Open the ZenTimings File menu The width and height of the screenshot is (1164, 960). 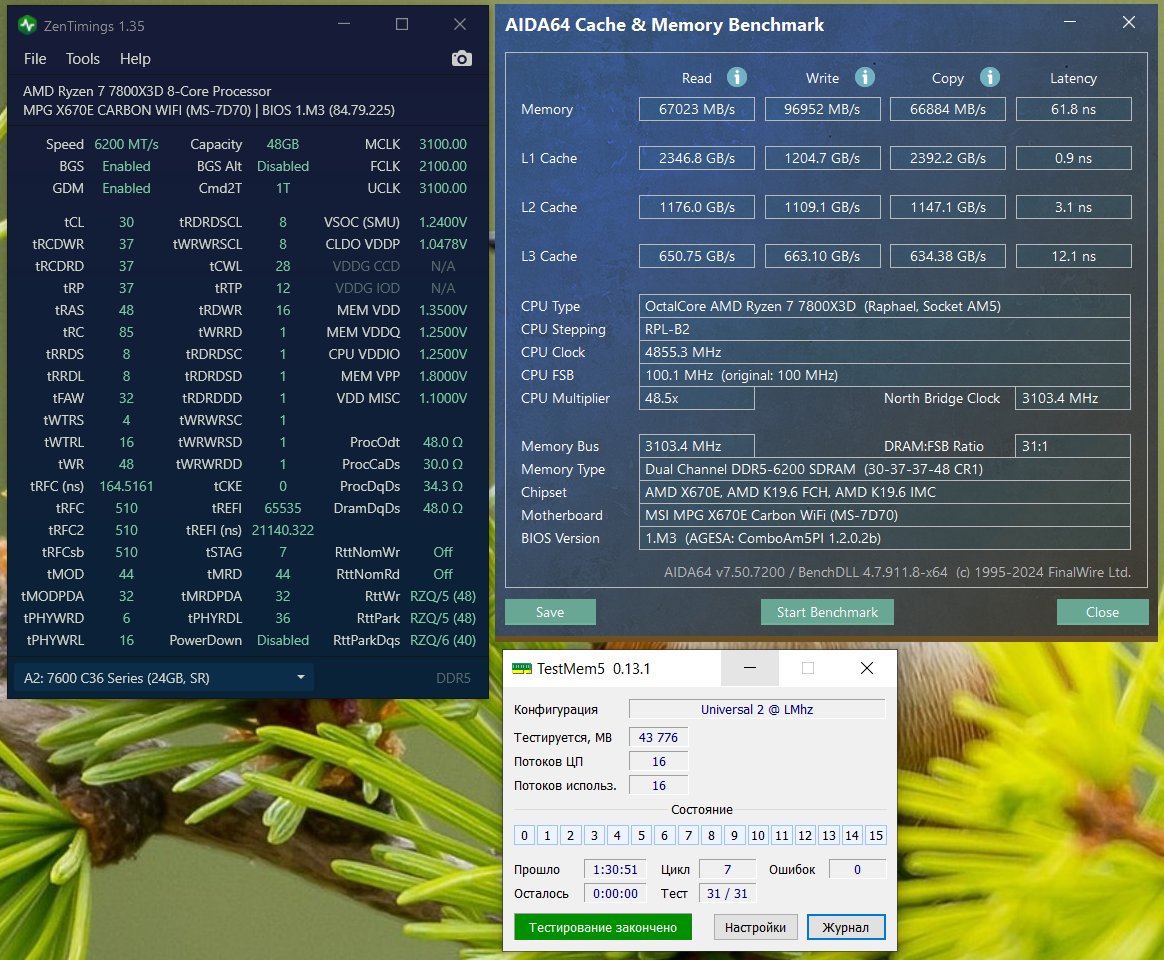point(35,59)
